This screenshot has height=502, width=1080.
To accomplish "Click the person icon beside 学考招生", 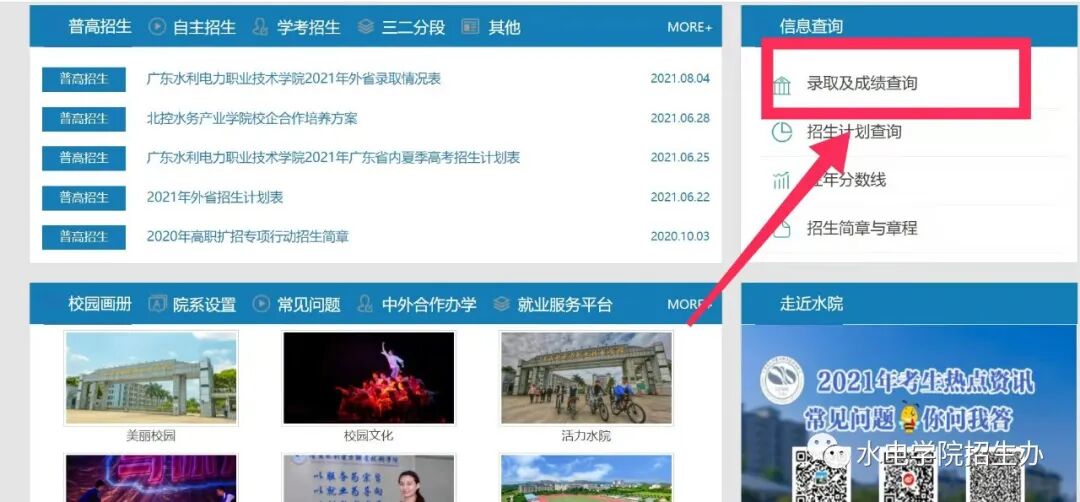I will [x=260, y=27].
